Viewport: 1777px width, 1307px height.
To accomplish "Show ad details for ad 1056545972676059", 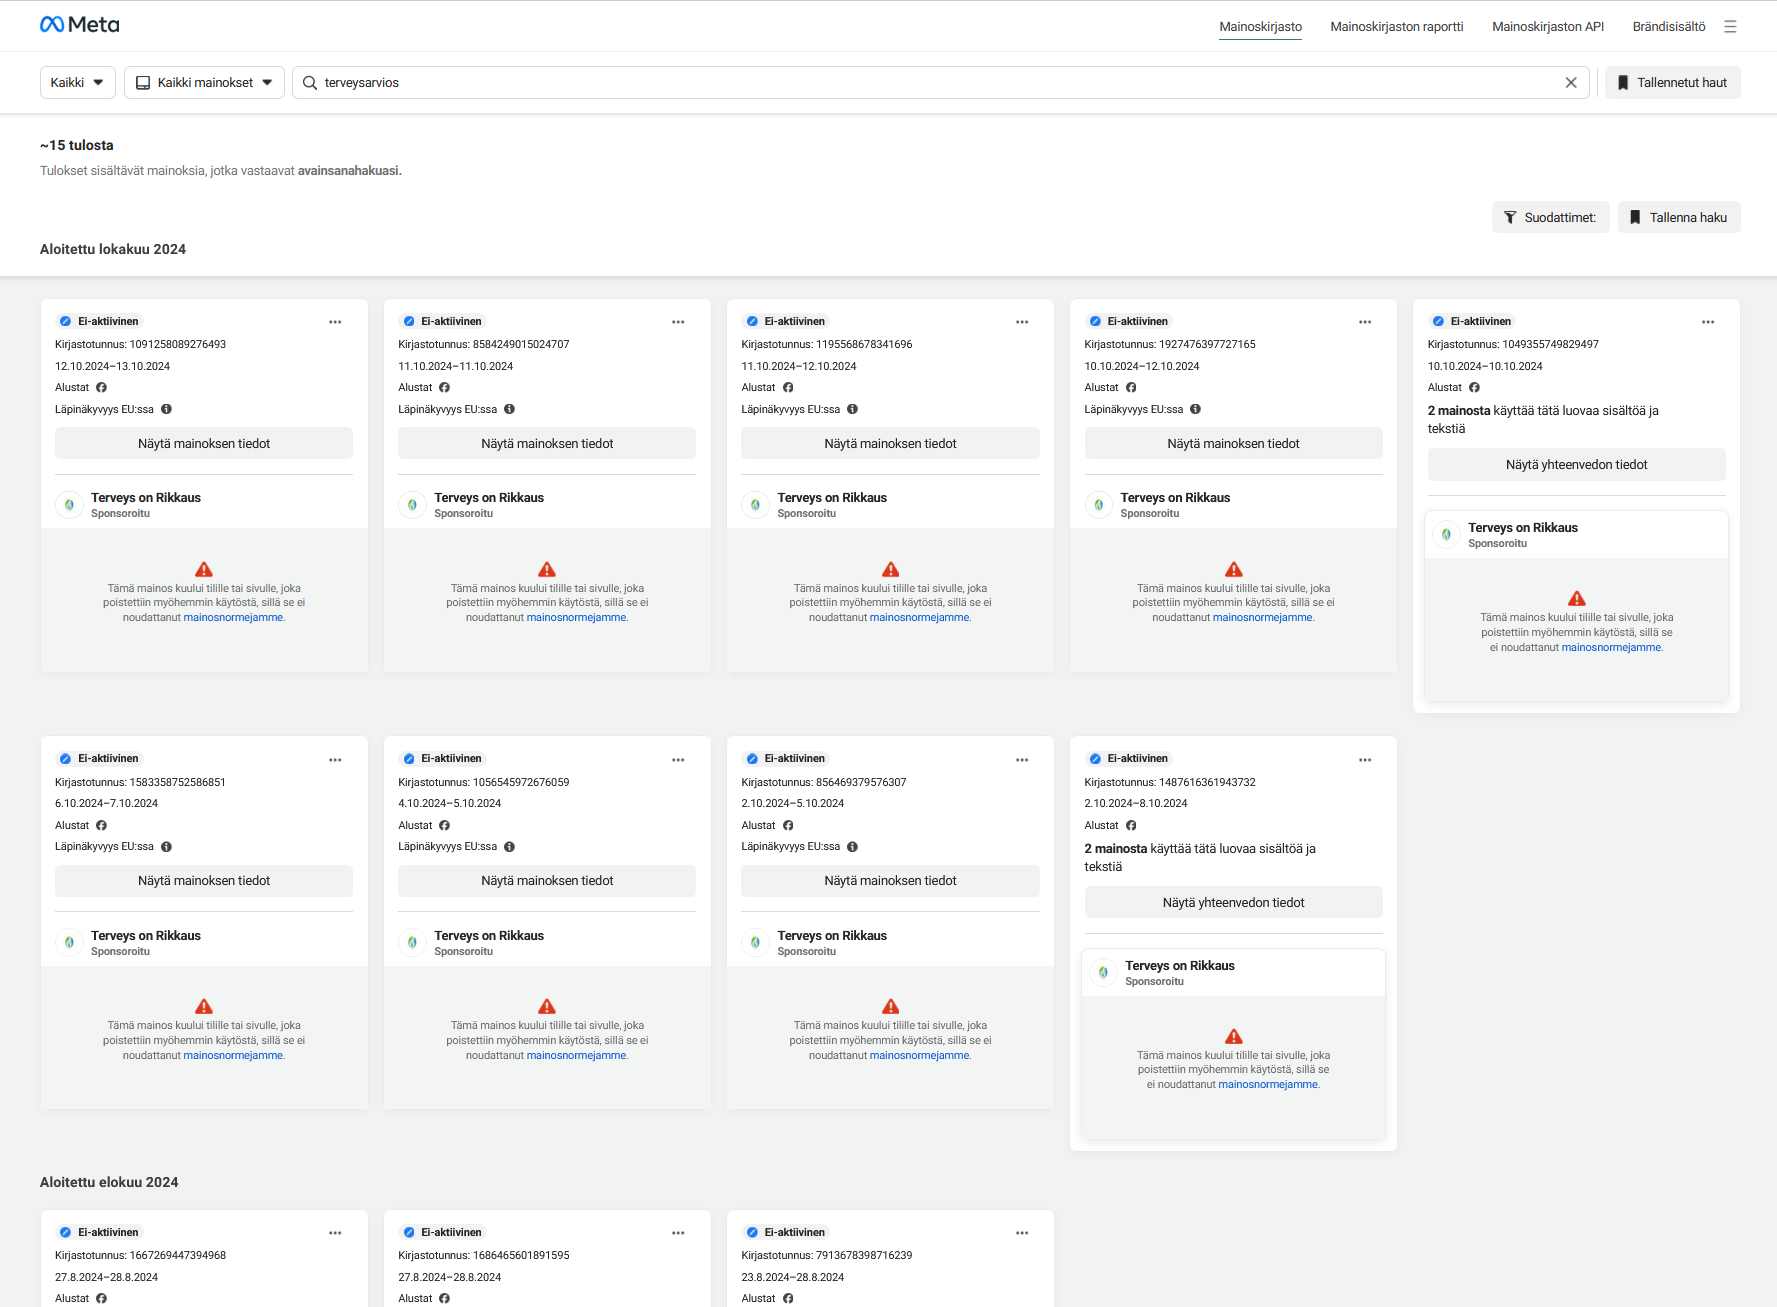I will coord(547,881).
